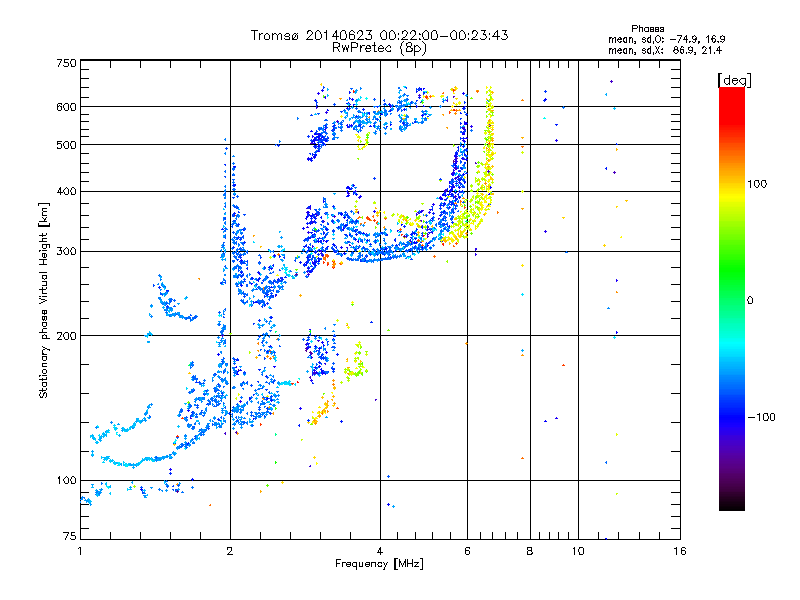Image resolution: width=800 pixels, height=600 pixels.
Task: Click the y-axis '75' tick label
Action: [70, 536]
